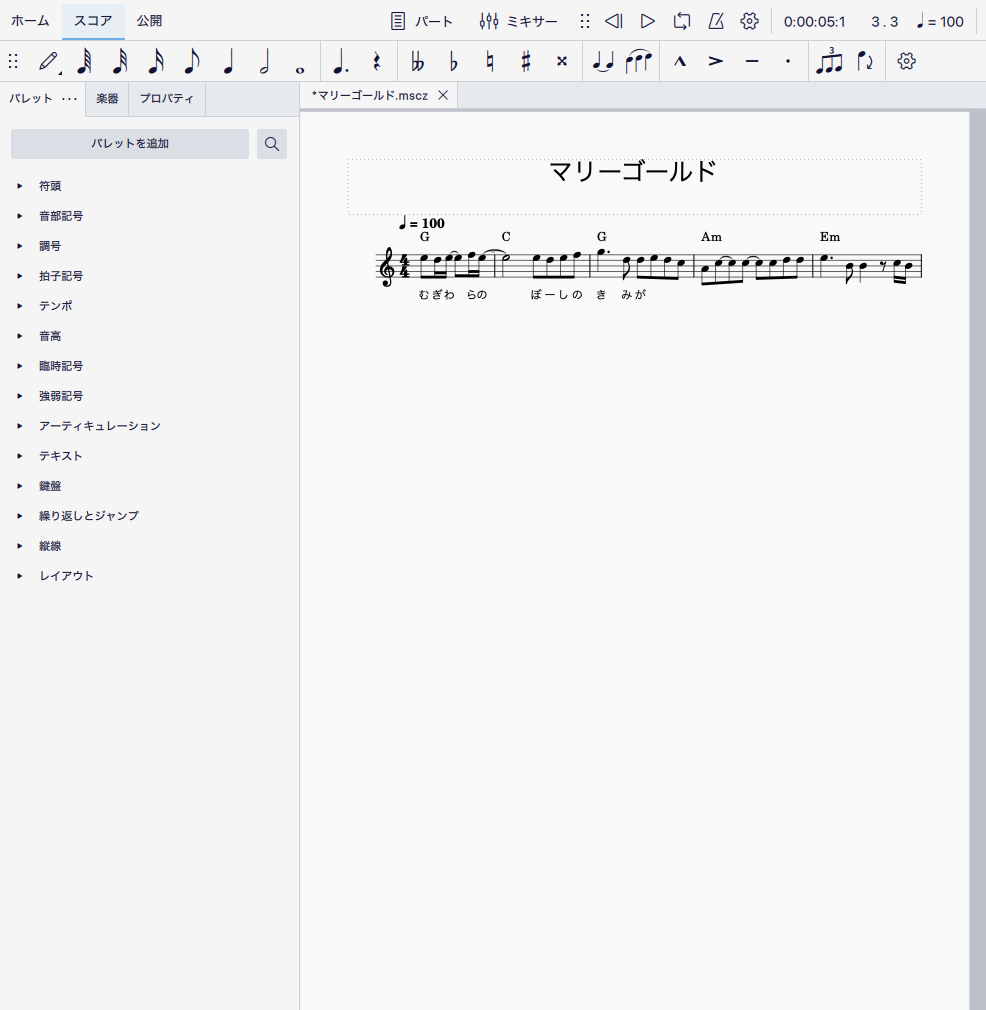
Task: Toggle the augmentation dot
Action: [x=341, y=62]
